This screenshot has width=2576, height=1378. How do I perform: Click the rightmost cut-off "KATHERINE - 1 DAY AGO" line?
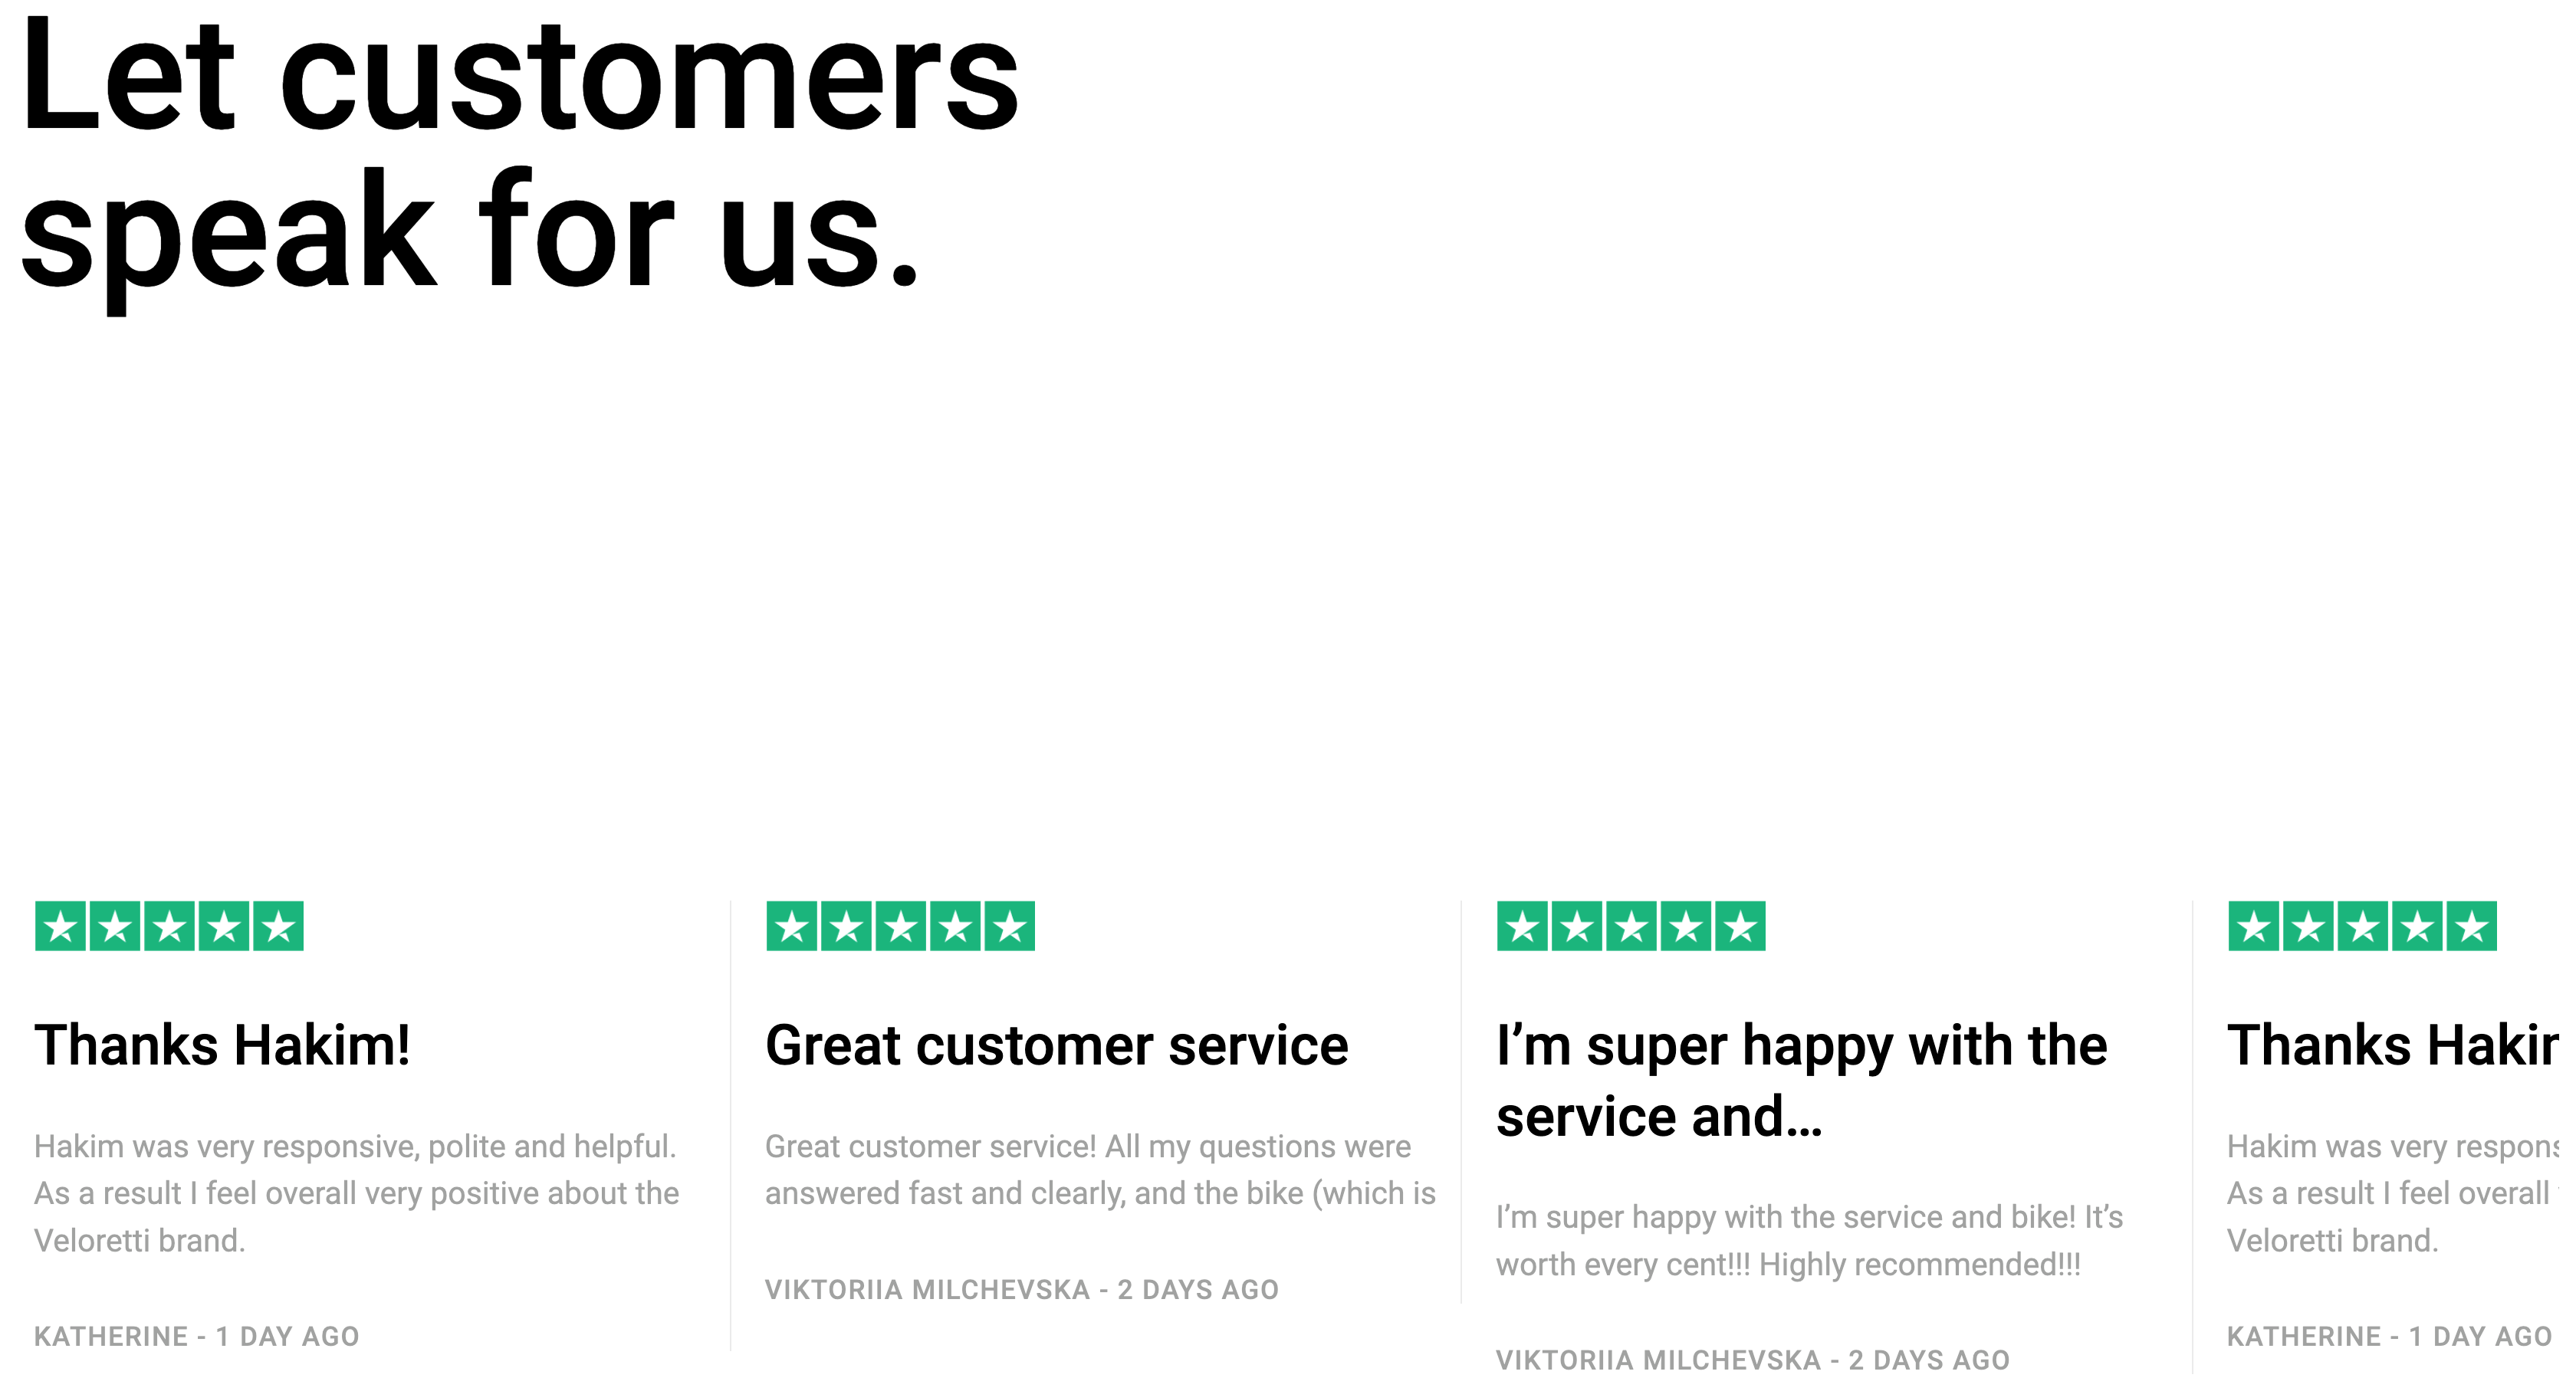tap(2388, 1337)
